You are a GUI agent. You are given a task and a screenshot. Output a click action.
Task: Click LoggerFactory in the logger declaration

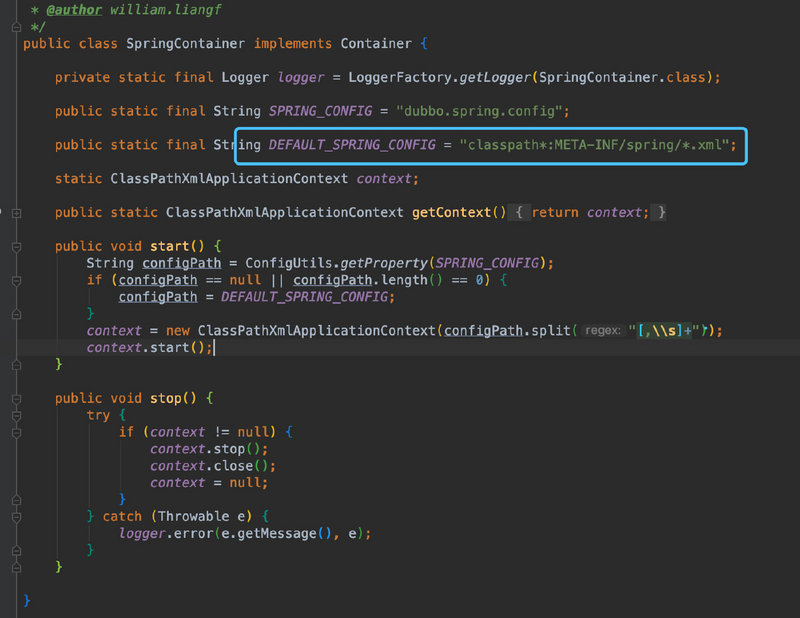[400, 77]
